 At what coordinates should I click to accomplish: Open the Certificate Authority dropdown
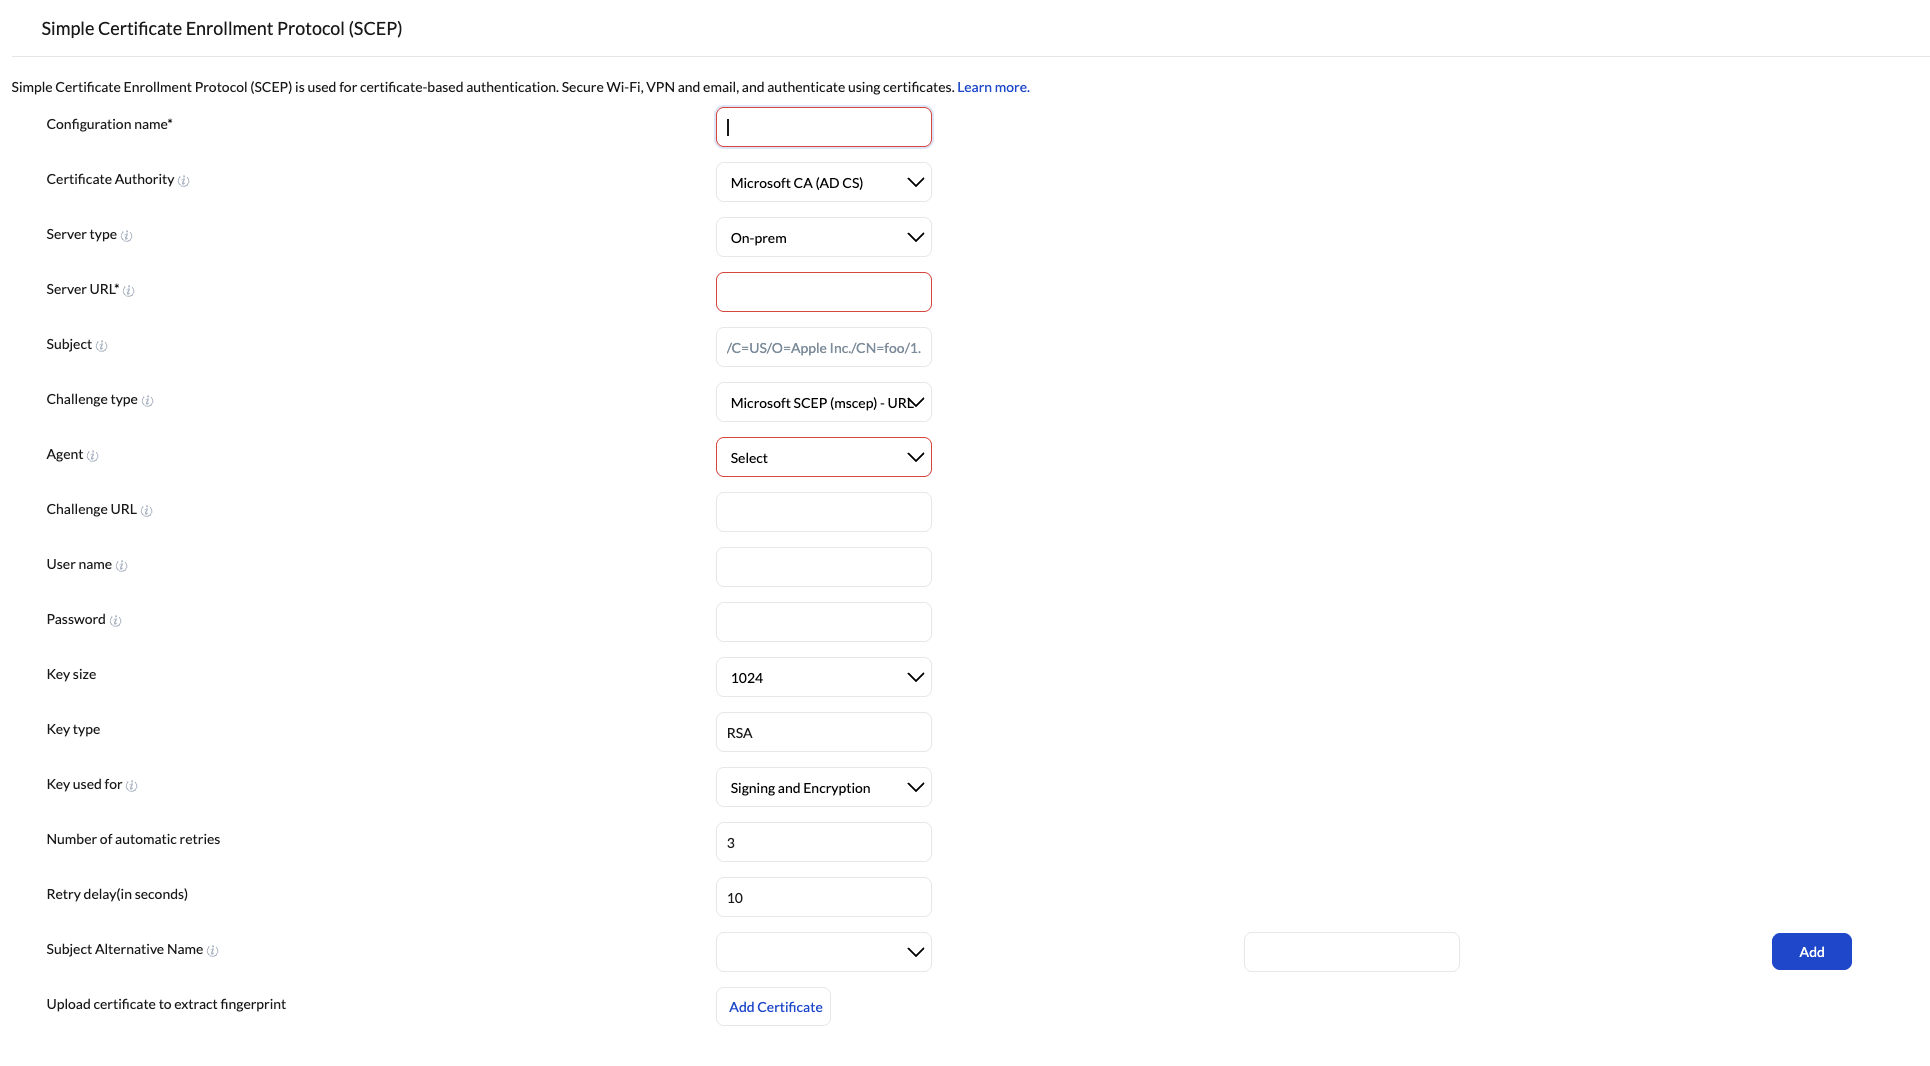tap(823, 182)
